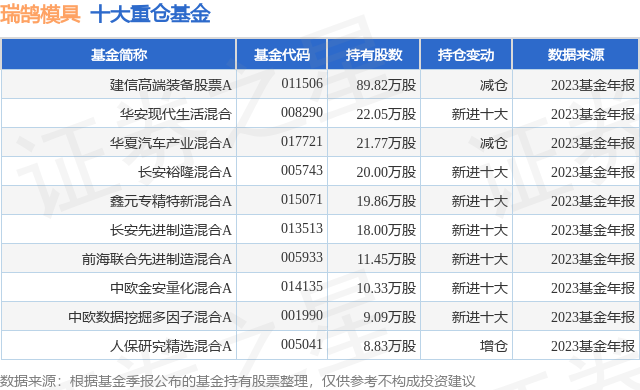Select fund name 长安先进制造混合A
The image size is (640, 390).
171,230
